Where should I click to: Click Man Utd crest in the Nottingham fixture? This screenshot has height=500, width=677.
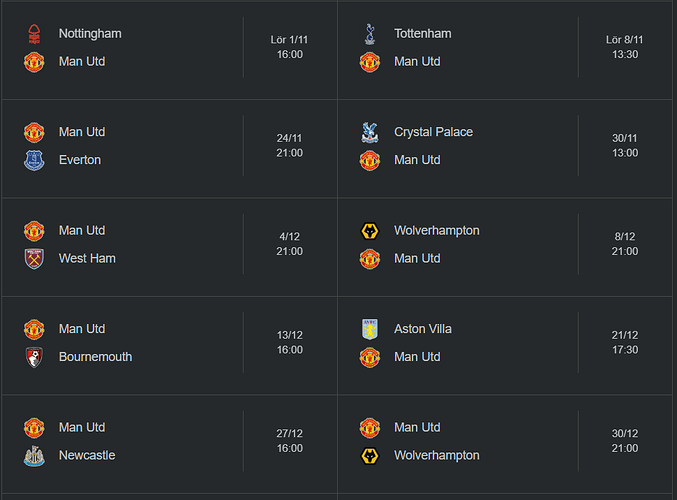[34, 62]
